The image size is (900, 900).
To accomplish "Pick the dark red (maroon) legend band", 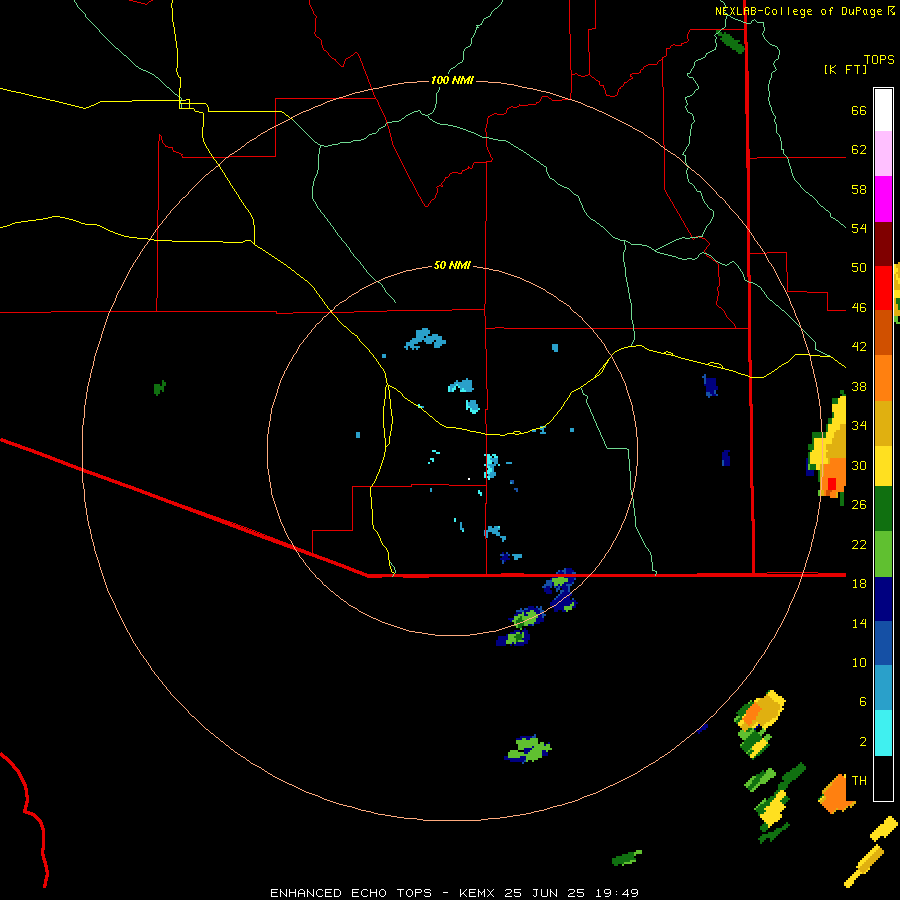I will pos(883,243).
